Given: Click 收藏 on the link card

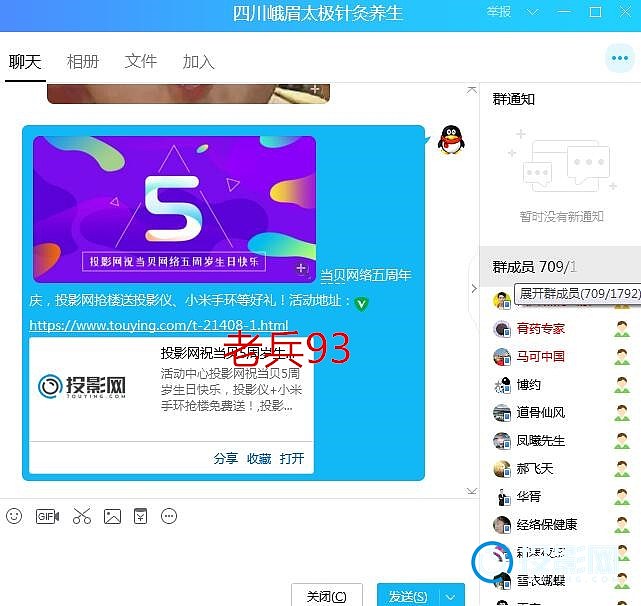Looking at the screenshot, I should [x=259, y=458].
